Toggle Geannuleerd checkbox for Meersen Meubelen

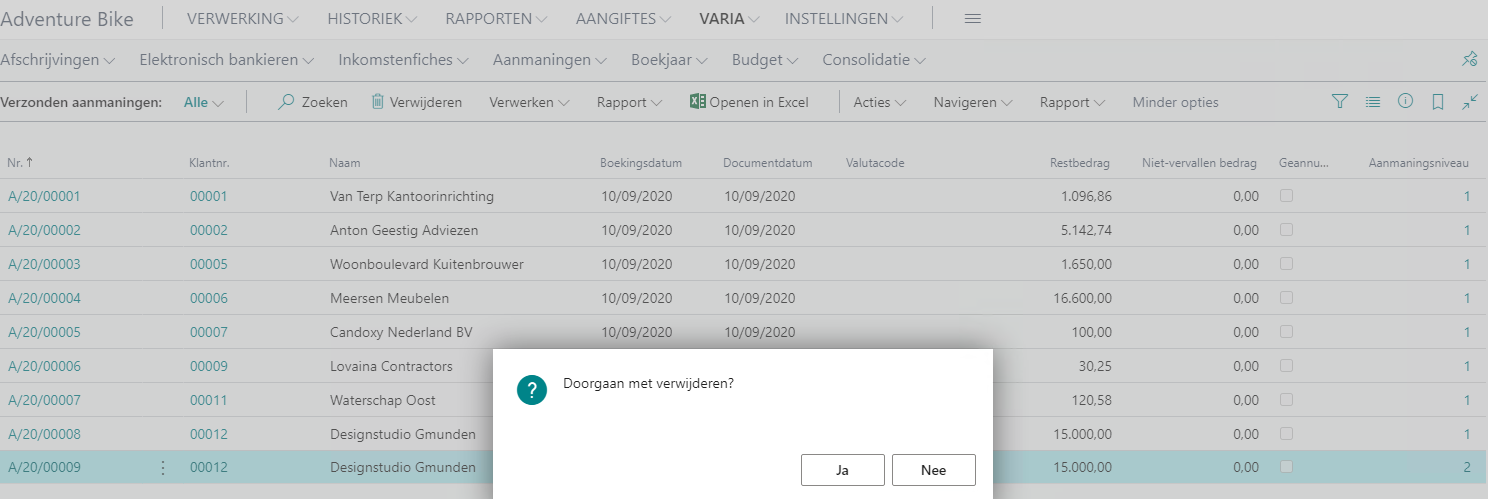tap(1286, 298)
